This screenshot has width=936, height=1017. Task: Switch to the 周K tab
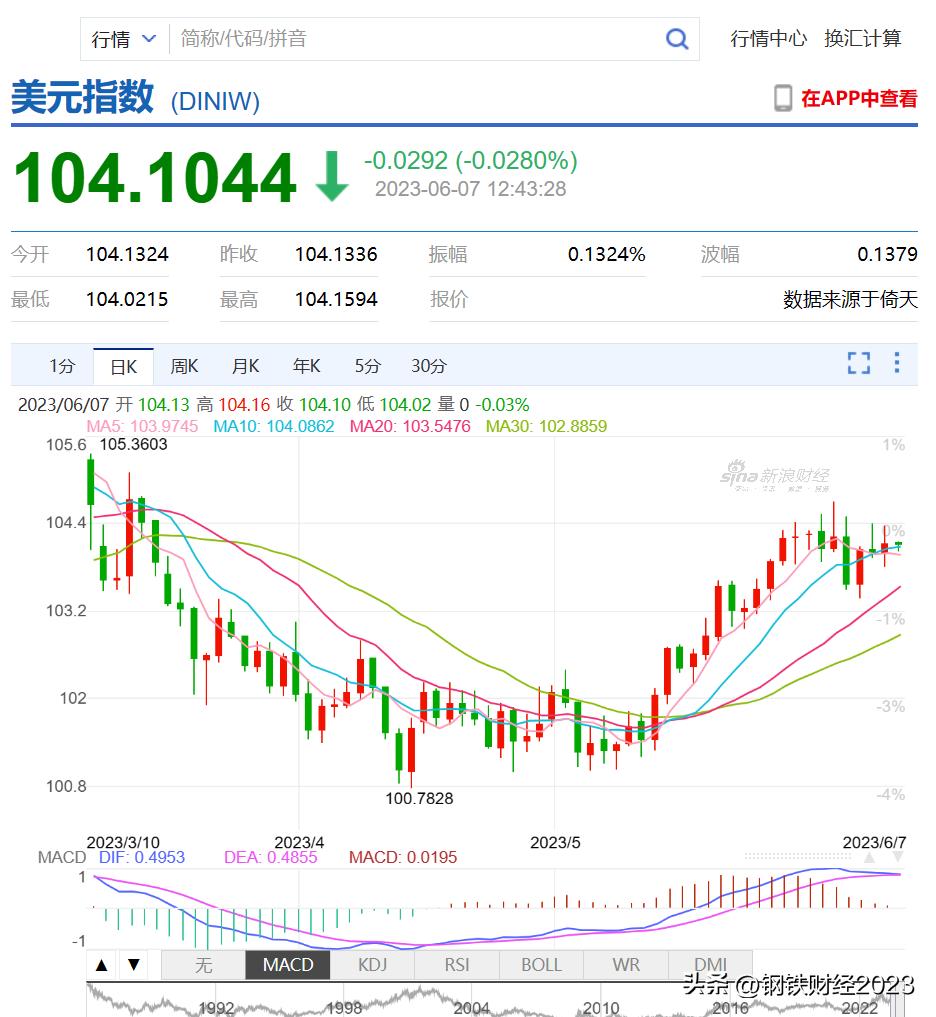point(184,366)
